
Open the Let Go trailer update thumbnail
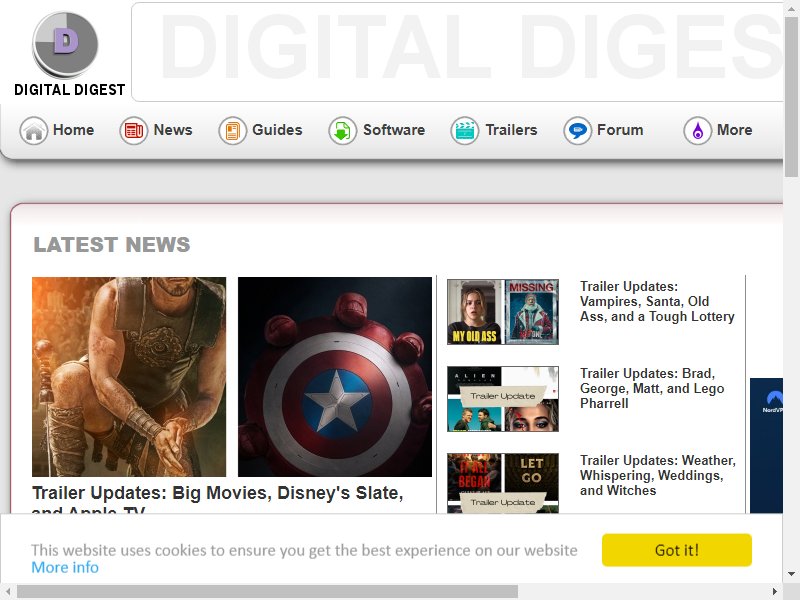(x=503, y=483)
